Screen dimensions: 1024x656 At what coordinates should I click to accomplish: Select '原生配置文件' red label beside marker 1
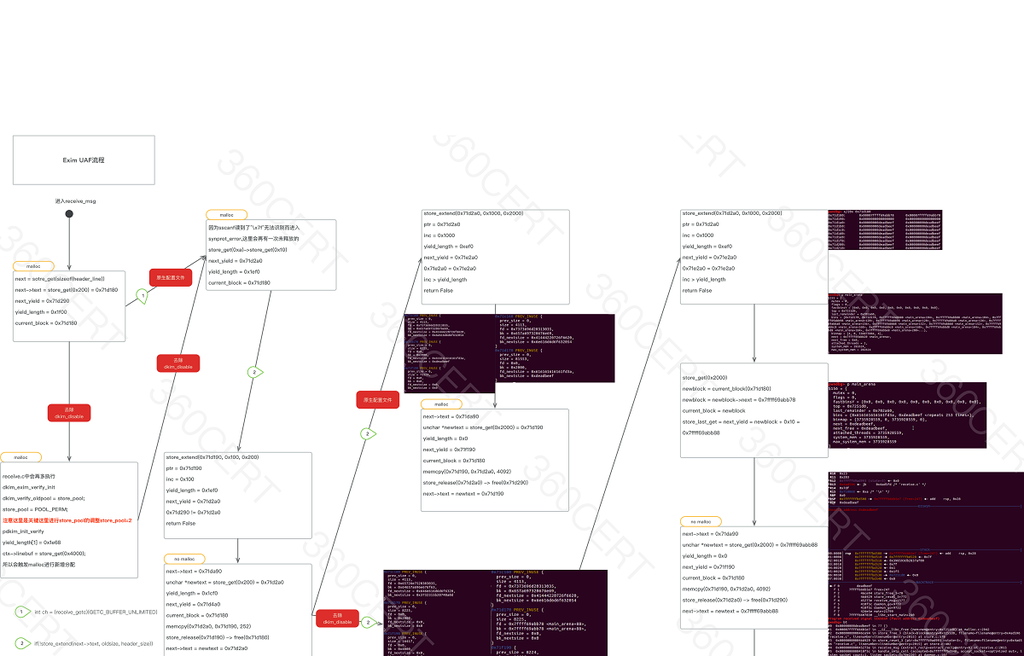[170, 278]
